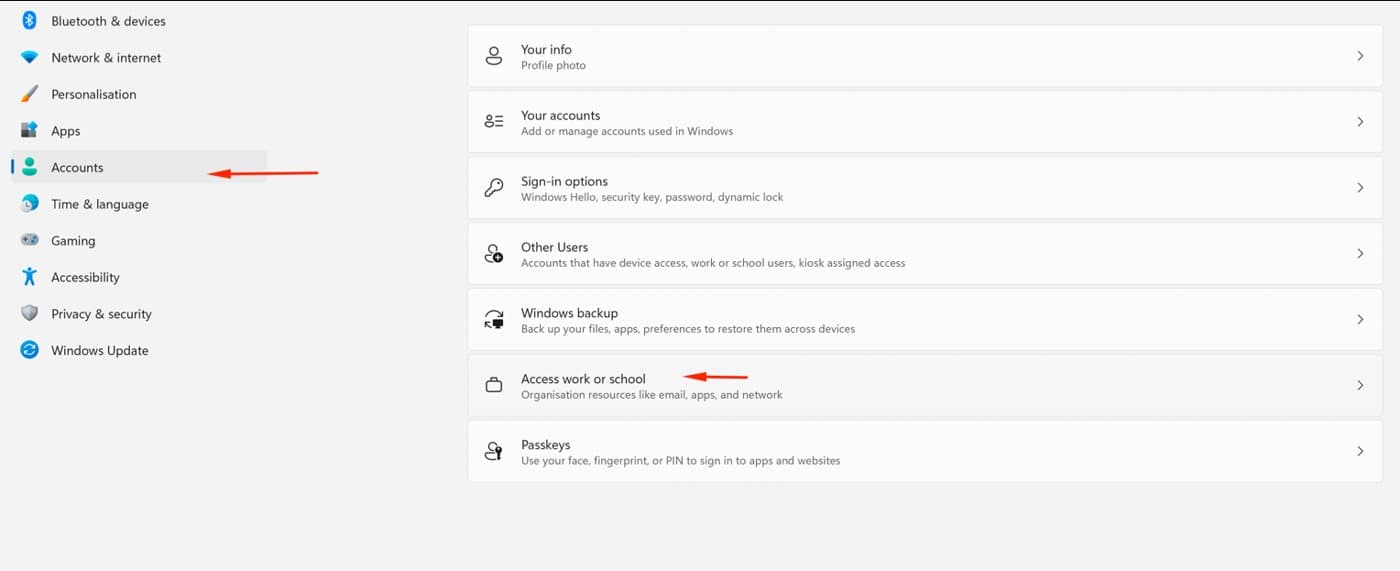Click the Access work or school briefcase icon
The width and height of the screenshot is (1400, 571).
494,386
